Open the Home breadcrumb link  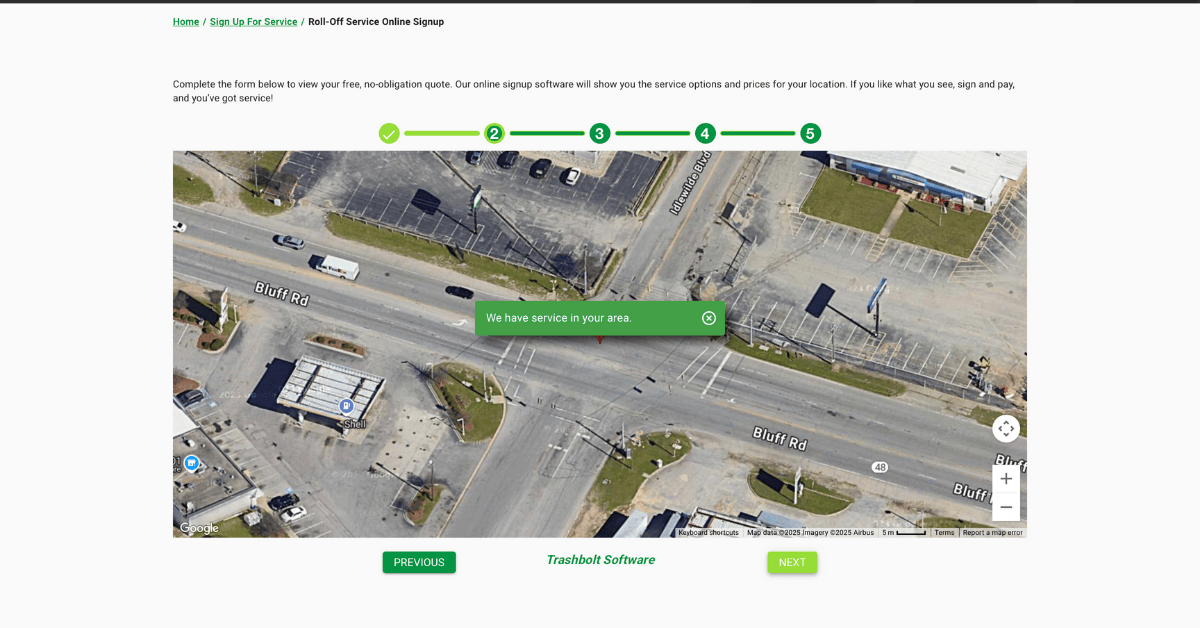coord(185,21)
